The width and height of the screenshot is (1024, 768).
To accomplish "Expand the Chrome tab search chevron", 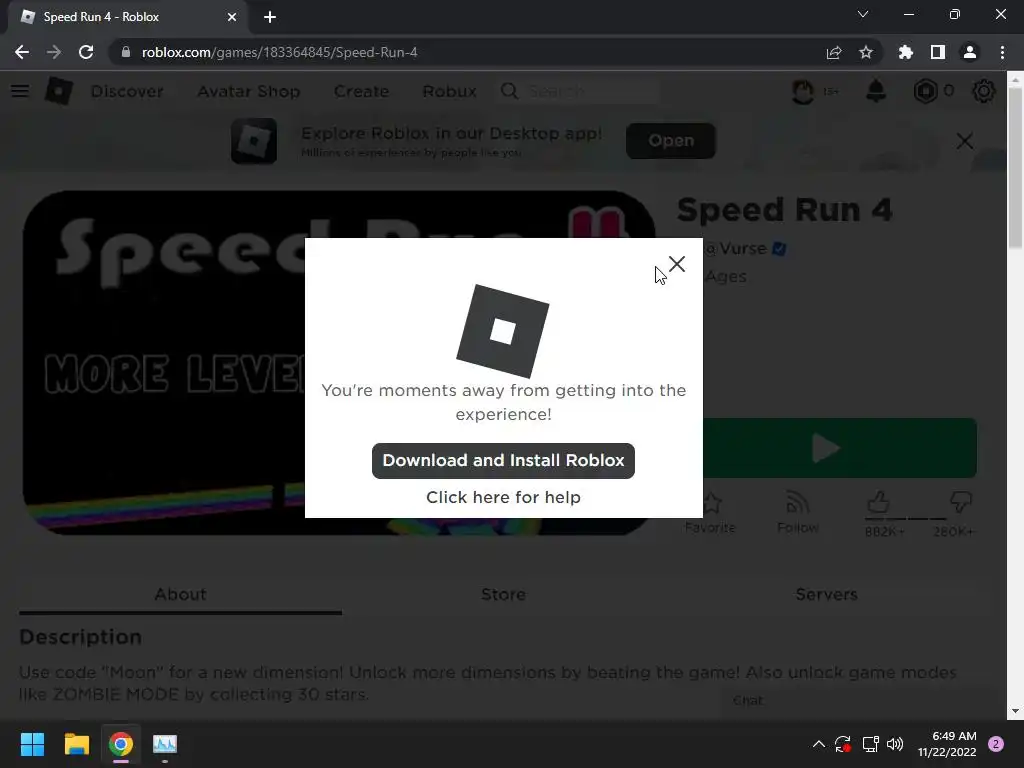I will [863, 14].
